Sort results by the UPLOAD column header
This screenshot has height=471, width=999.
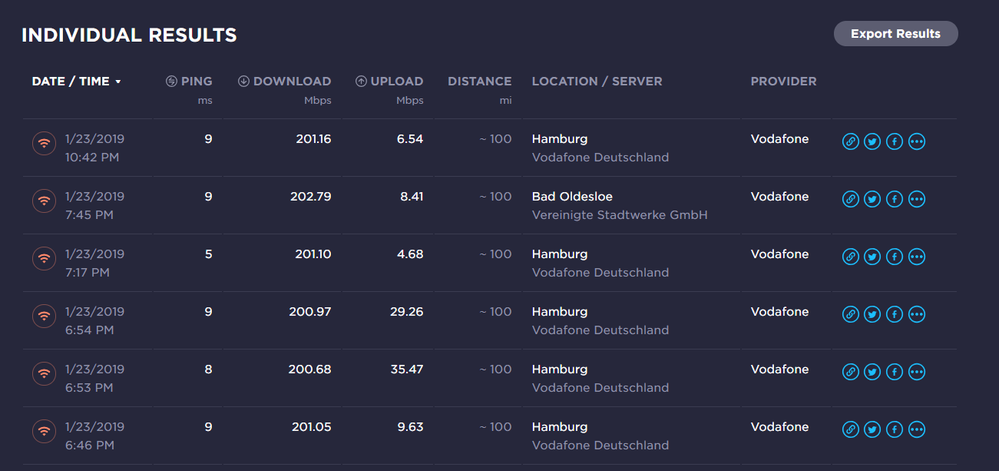coord(390,81)
